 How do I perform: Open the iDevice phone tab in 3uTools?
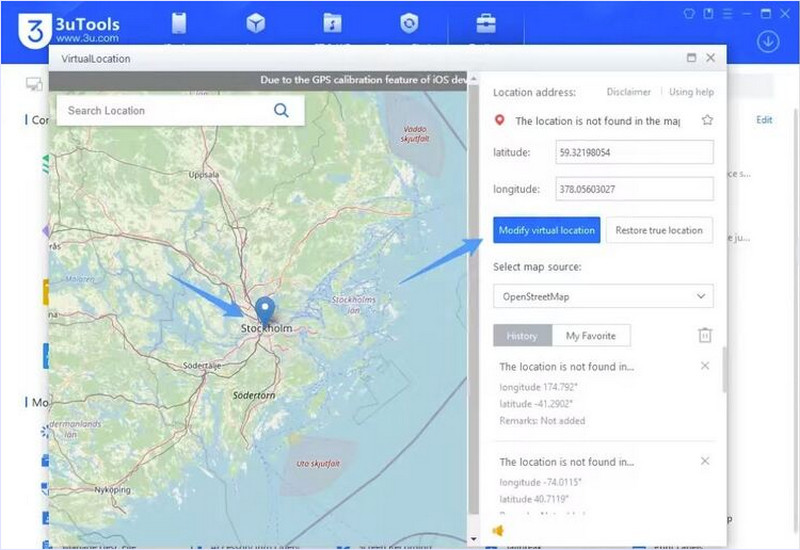[179, 23]
